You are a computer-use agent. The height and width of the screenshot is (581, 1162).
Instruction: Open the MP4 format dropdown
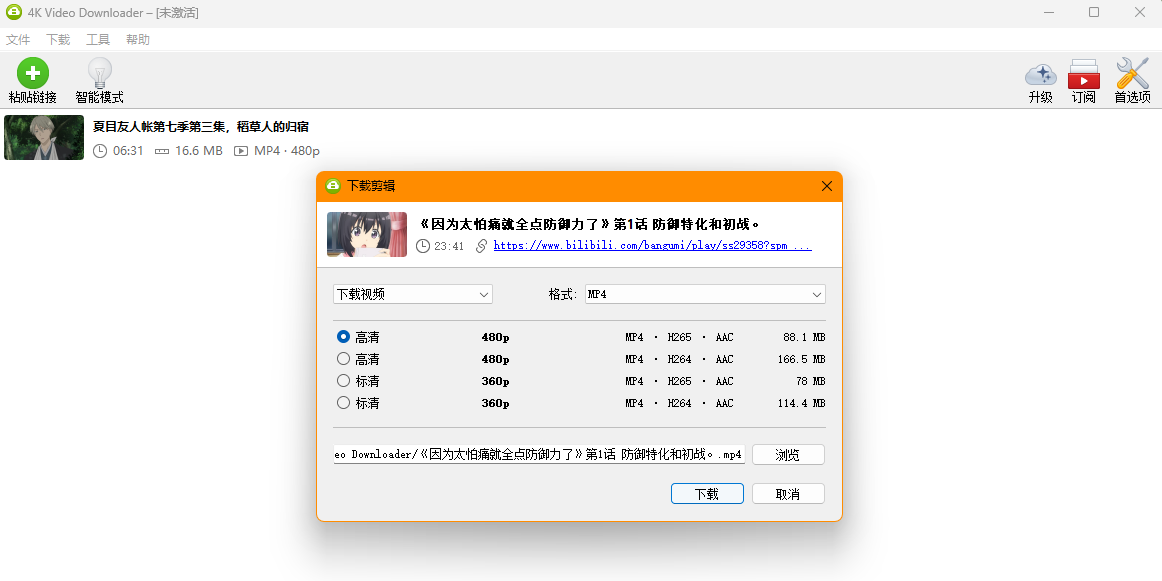coord(704,294)
